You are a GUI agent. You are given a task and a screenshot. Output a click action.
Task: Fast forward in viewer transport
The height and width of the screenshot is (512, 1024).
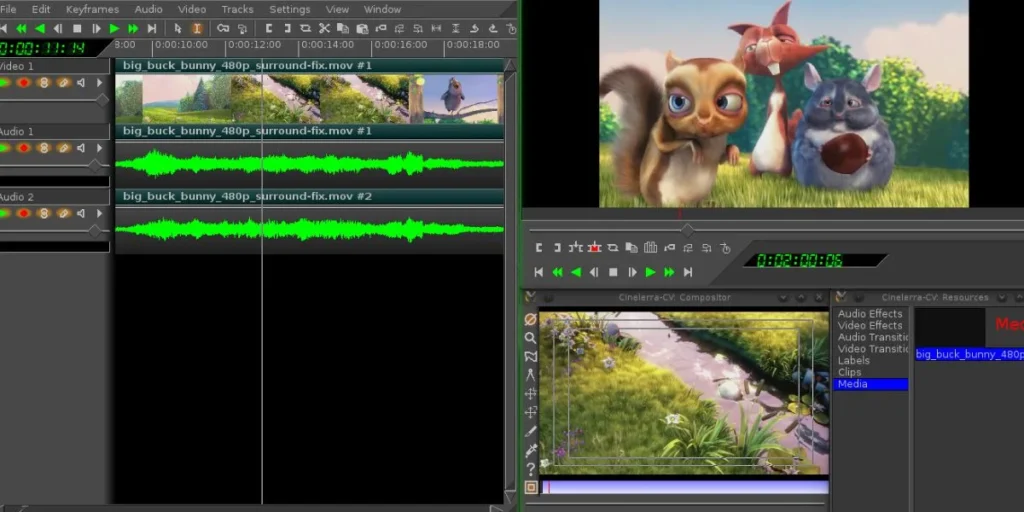[x=669, y=272]
